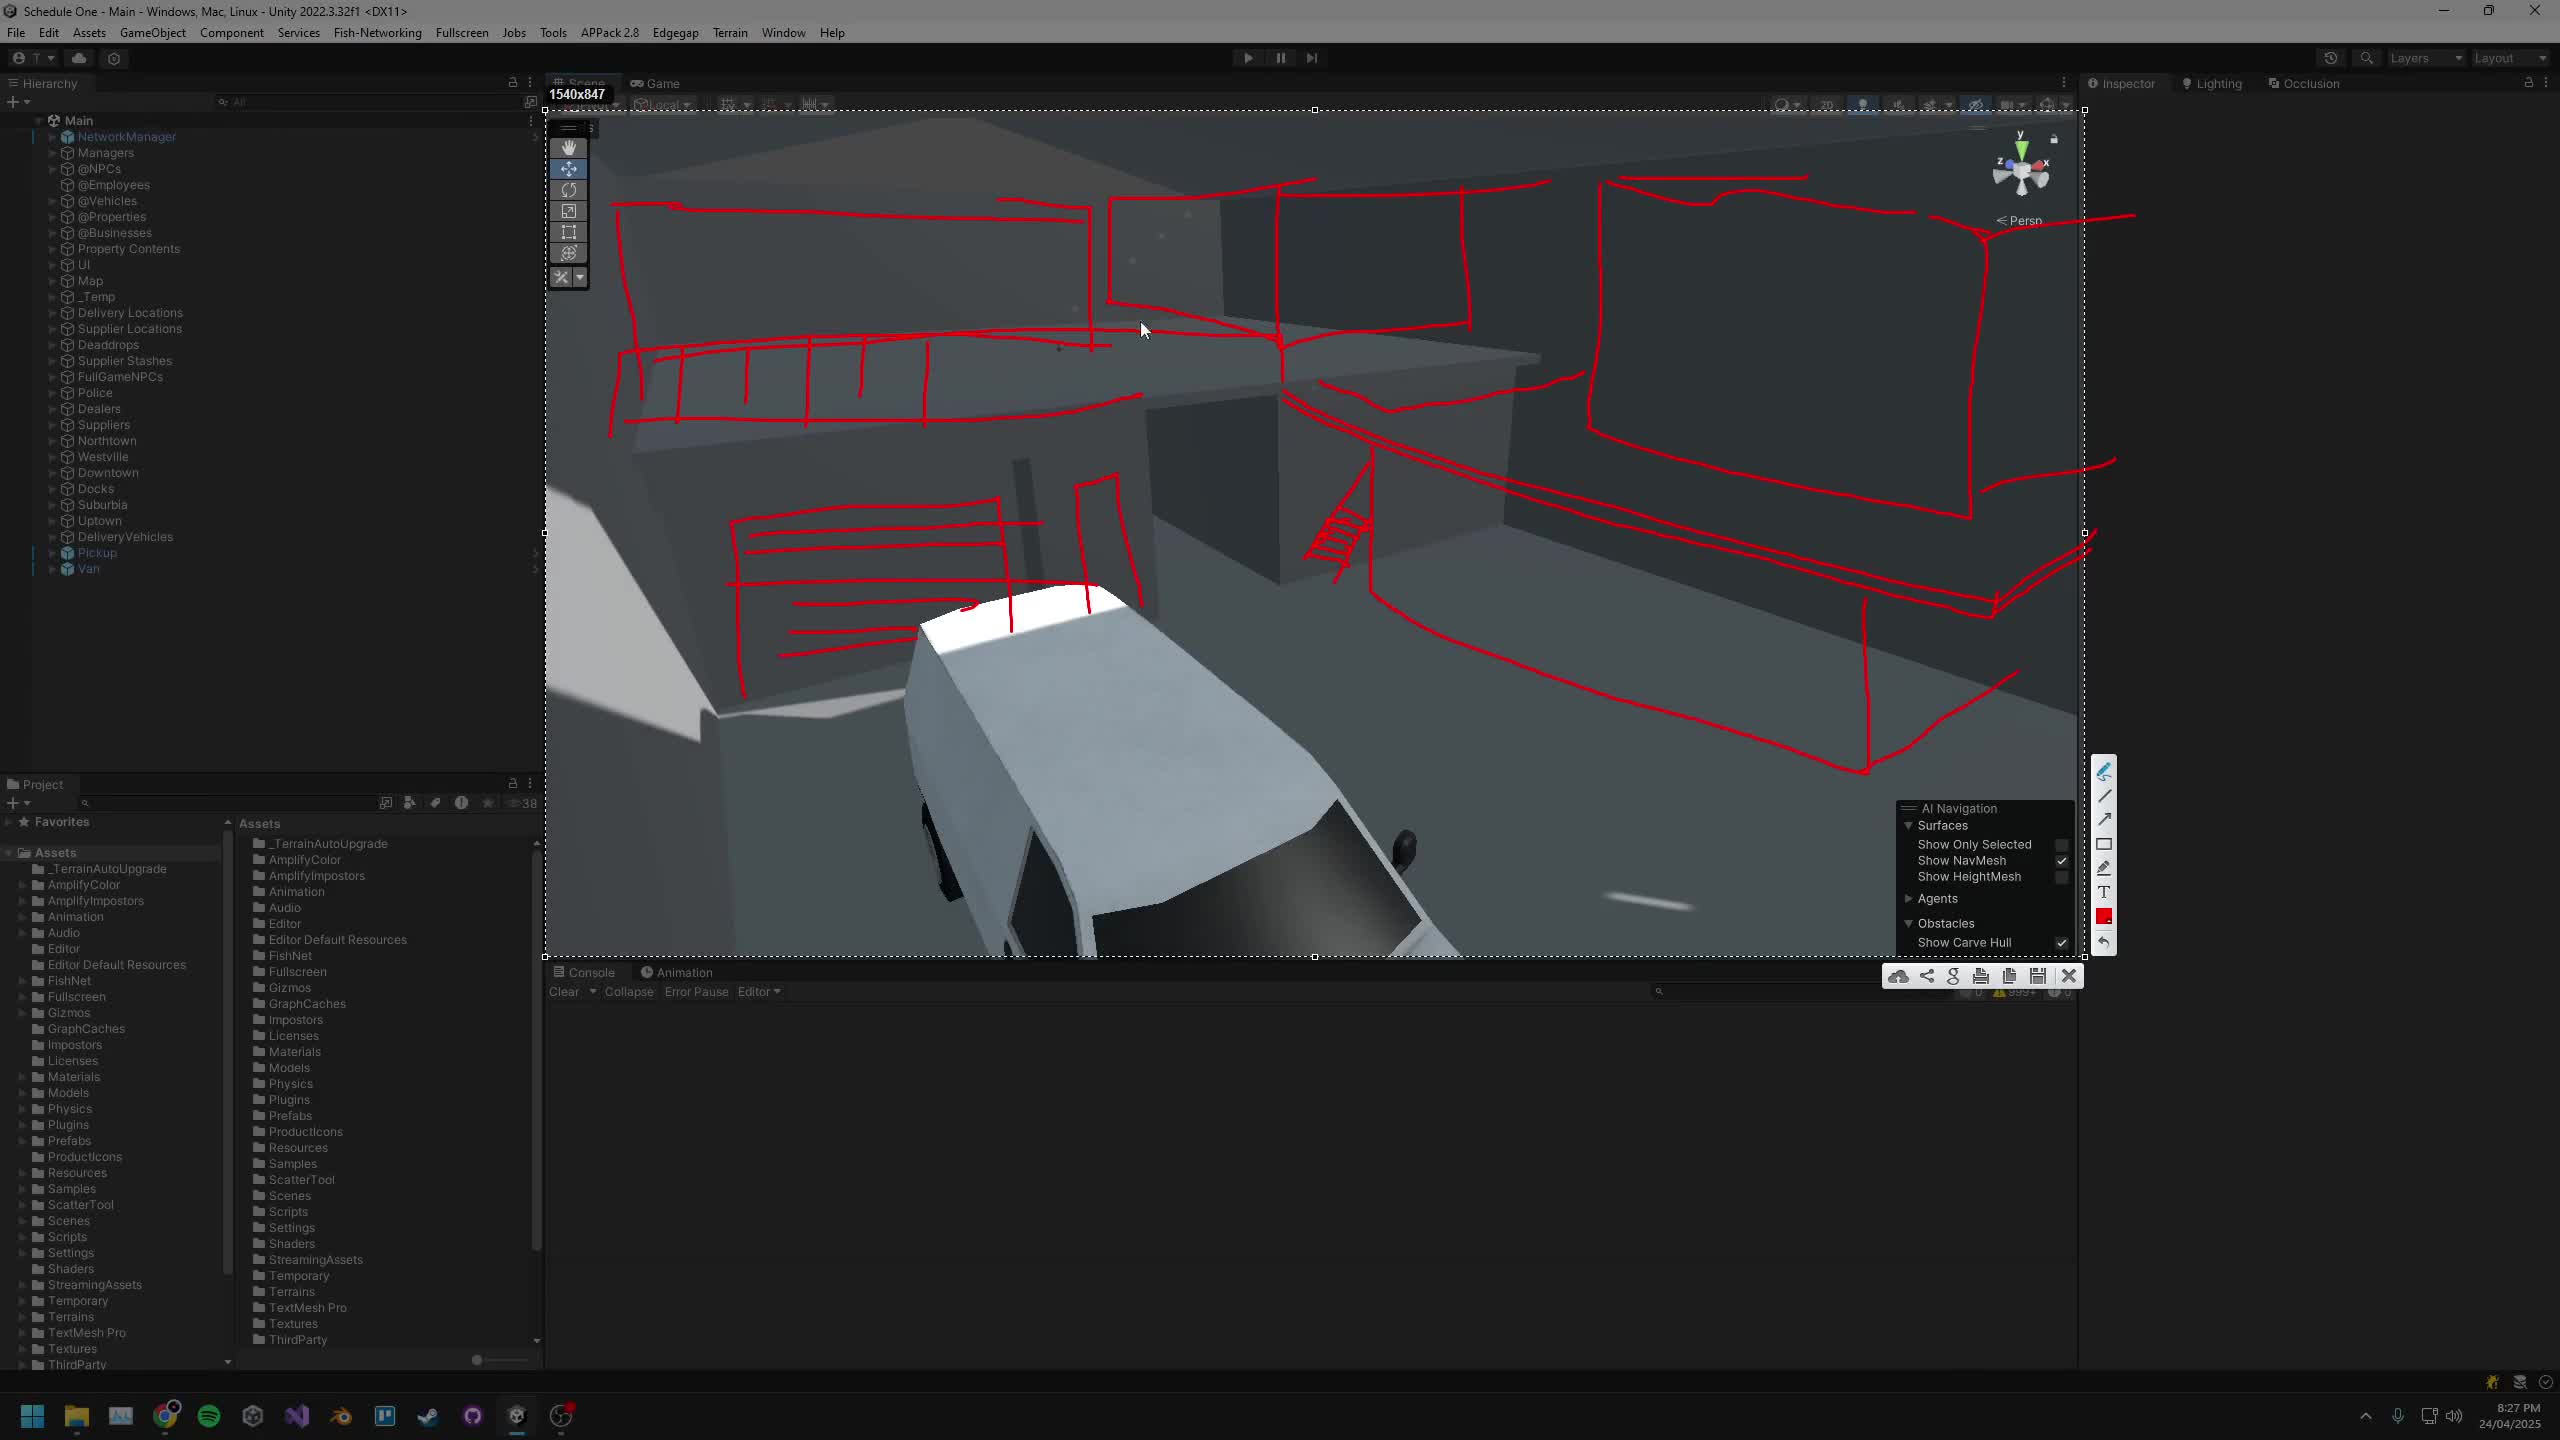Select the Lightshot rectangle tool
The width and height of the screenshot is (2560, 1440).
click(x=2104, y=844)
